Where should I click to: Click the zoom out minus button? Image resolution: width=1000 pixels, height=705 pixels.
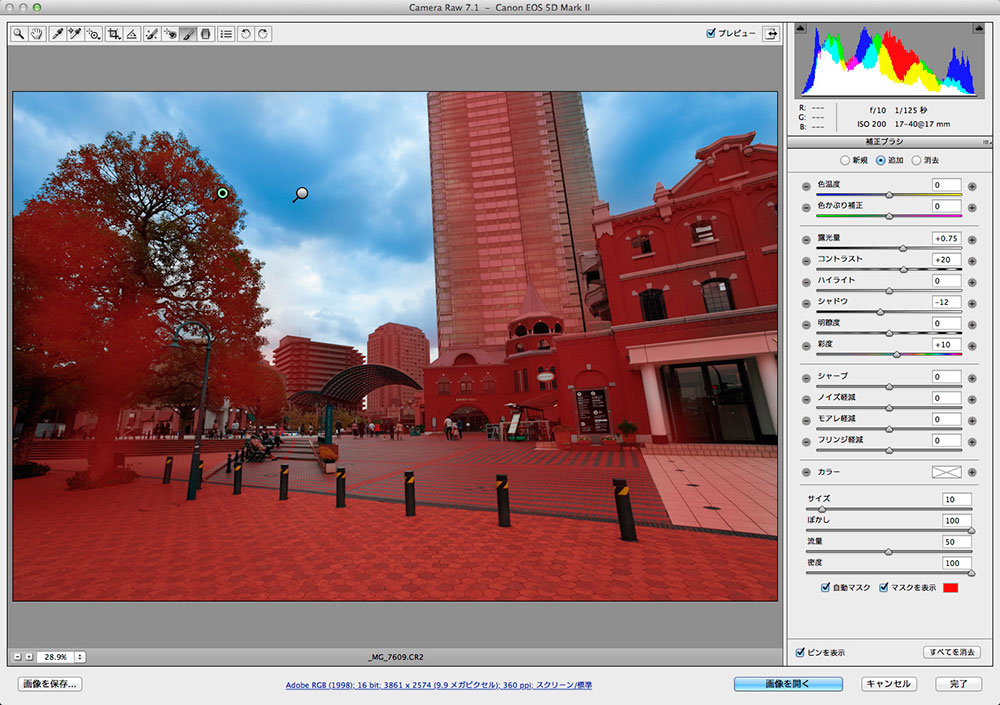17,657
